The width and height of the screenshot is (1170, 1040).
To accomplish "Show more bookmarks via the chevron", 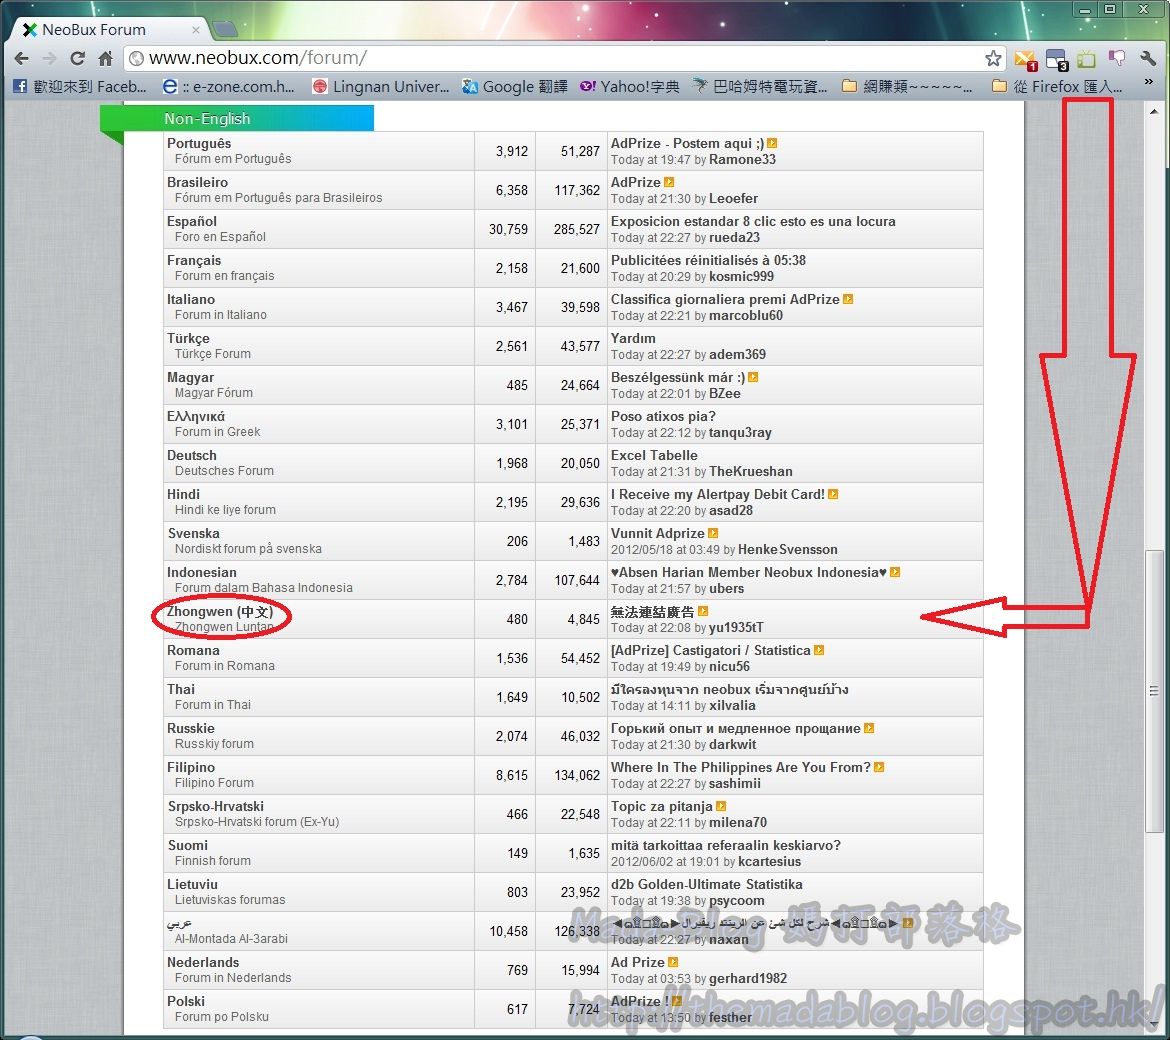I will [x=1149, y=81].
